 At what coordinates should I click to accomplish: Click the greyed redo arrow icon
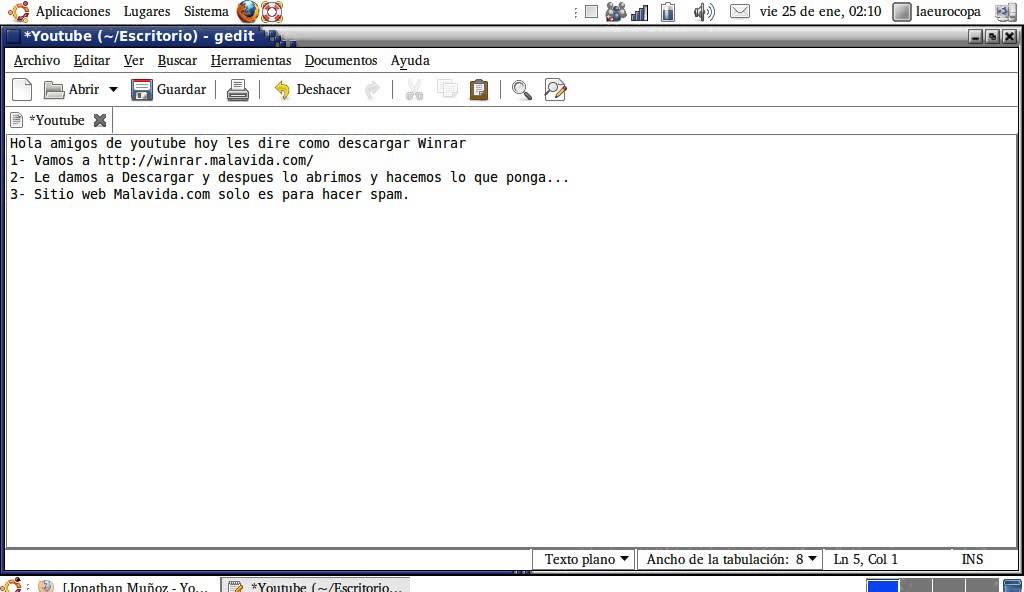372,90
